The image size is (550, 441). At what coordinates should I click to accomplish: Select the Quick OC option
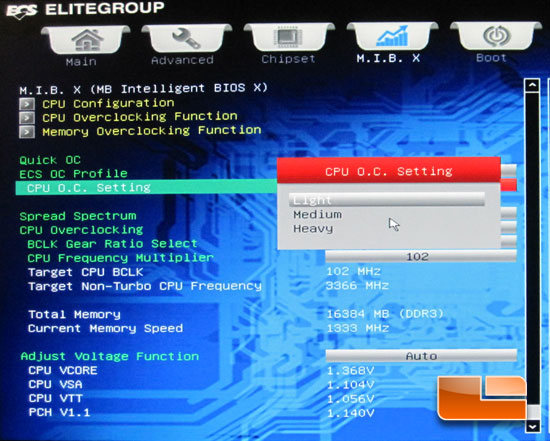pos(50,160)
